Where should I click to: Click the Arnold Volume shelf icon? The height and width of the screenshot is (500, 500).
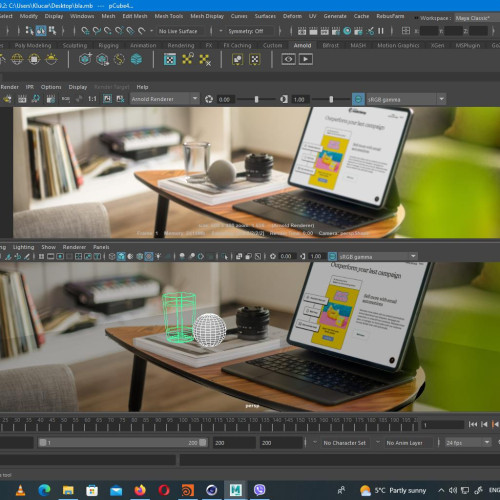(136, 59)
